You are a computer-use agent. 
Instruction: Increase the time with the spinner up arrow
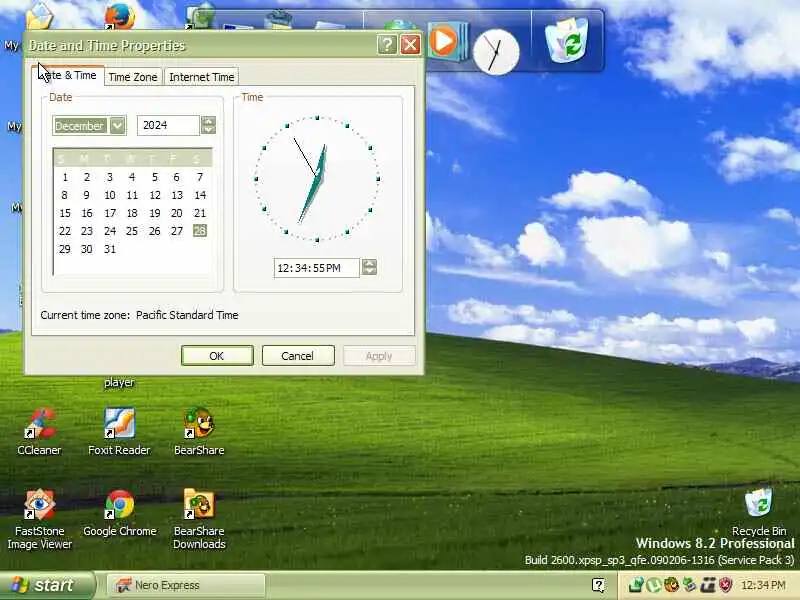[369, 263]
